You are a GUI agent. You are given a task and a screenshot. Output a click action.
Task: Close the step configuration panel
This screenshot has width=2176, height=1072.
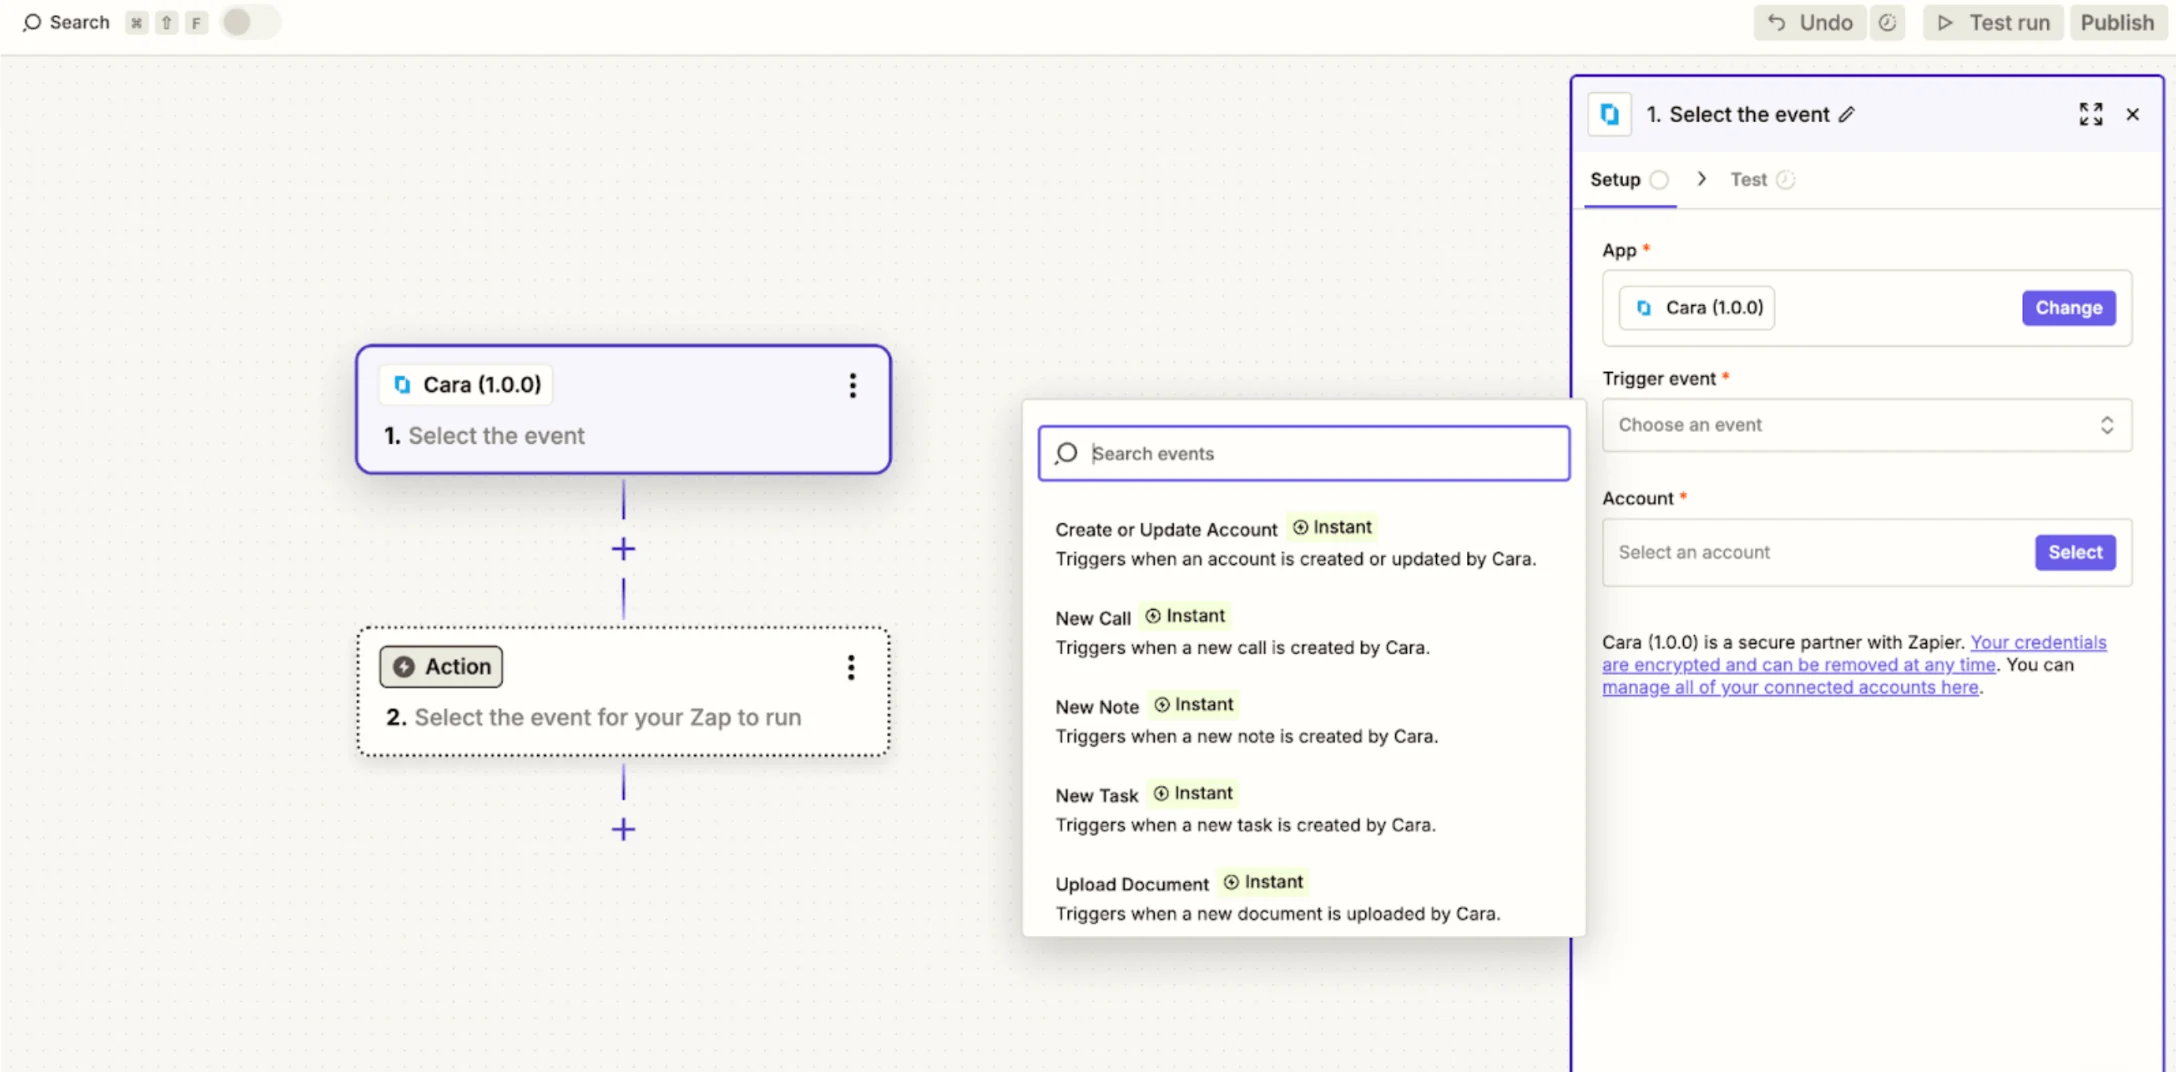point(2133,114)
